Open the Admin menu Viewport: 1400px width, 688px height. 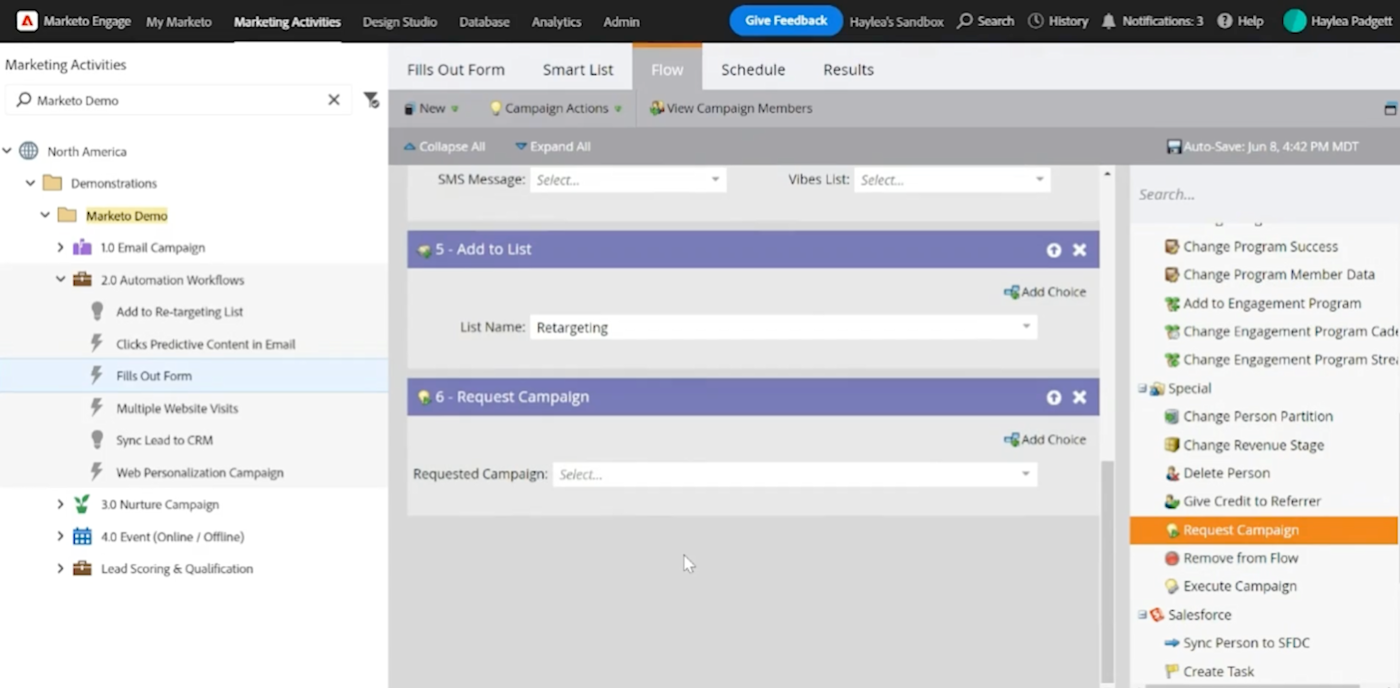(622, 21)
